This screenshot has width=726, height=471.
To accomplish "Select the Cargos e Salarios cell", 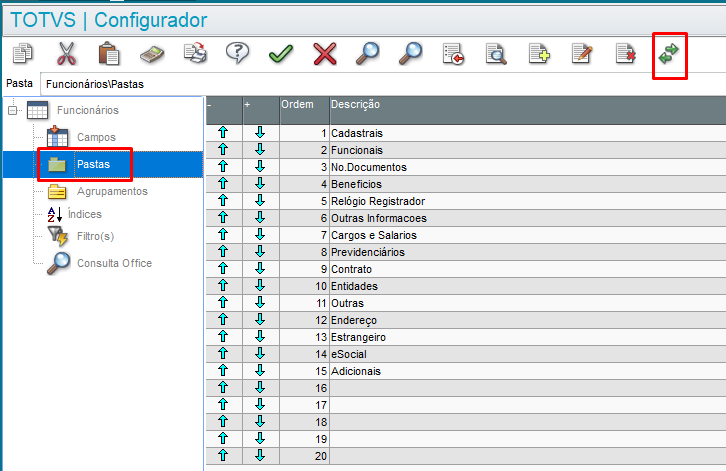I will pos(528,235).
